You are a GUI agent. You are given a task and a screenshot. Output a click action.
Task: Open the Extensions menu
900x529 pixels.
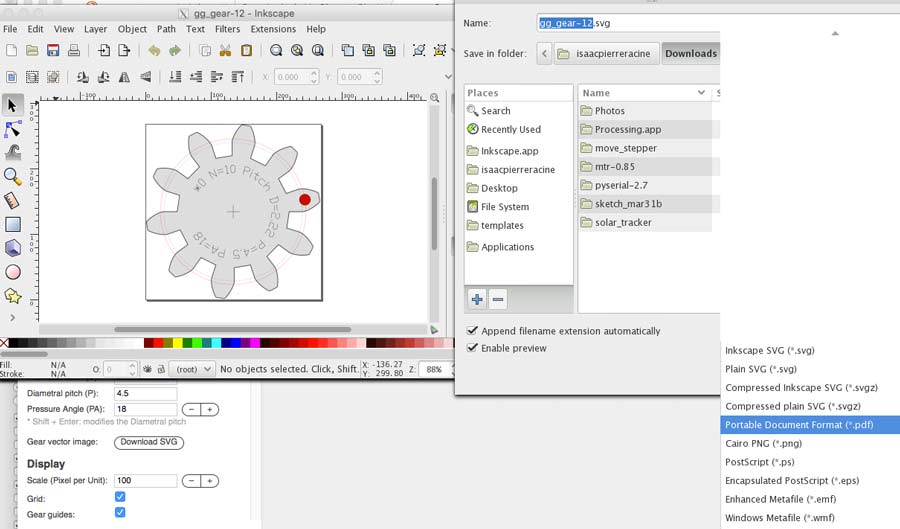pyautogui.click(x=273, y=29)
